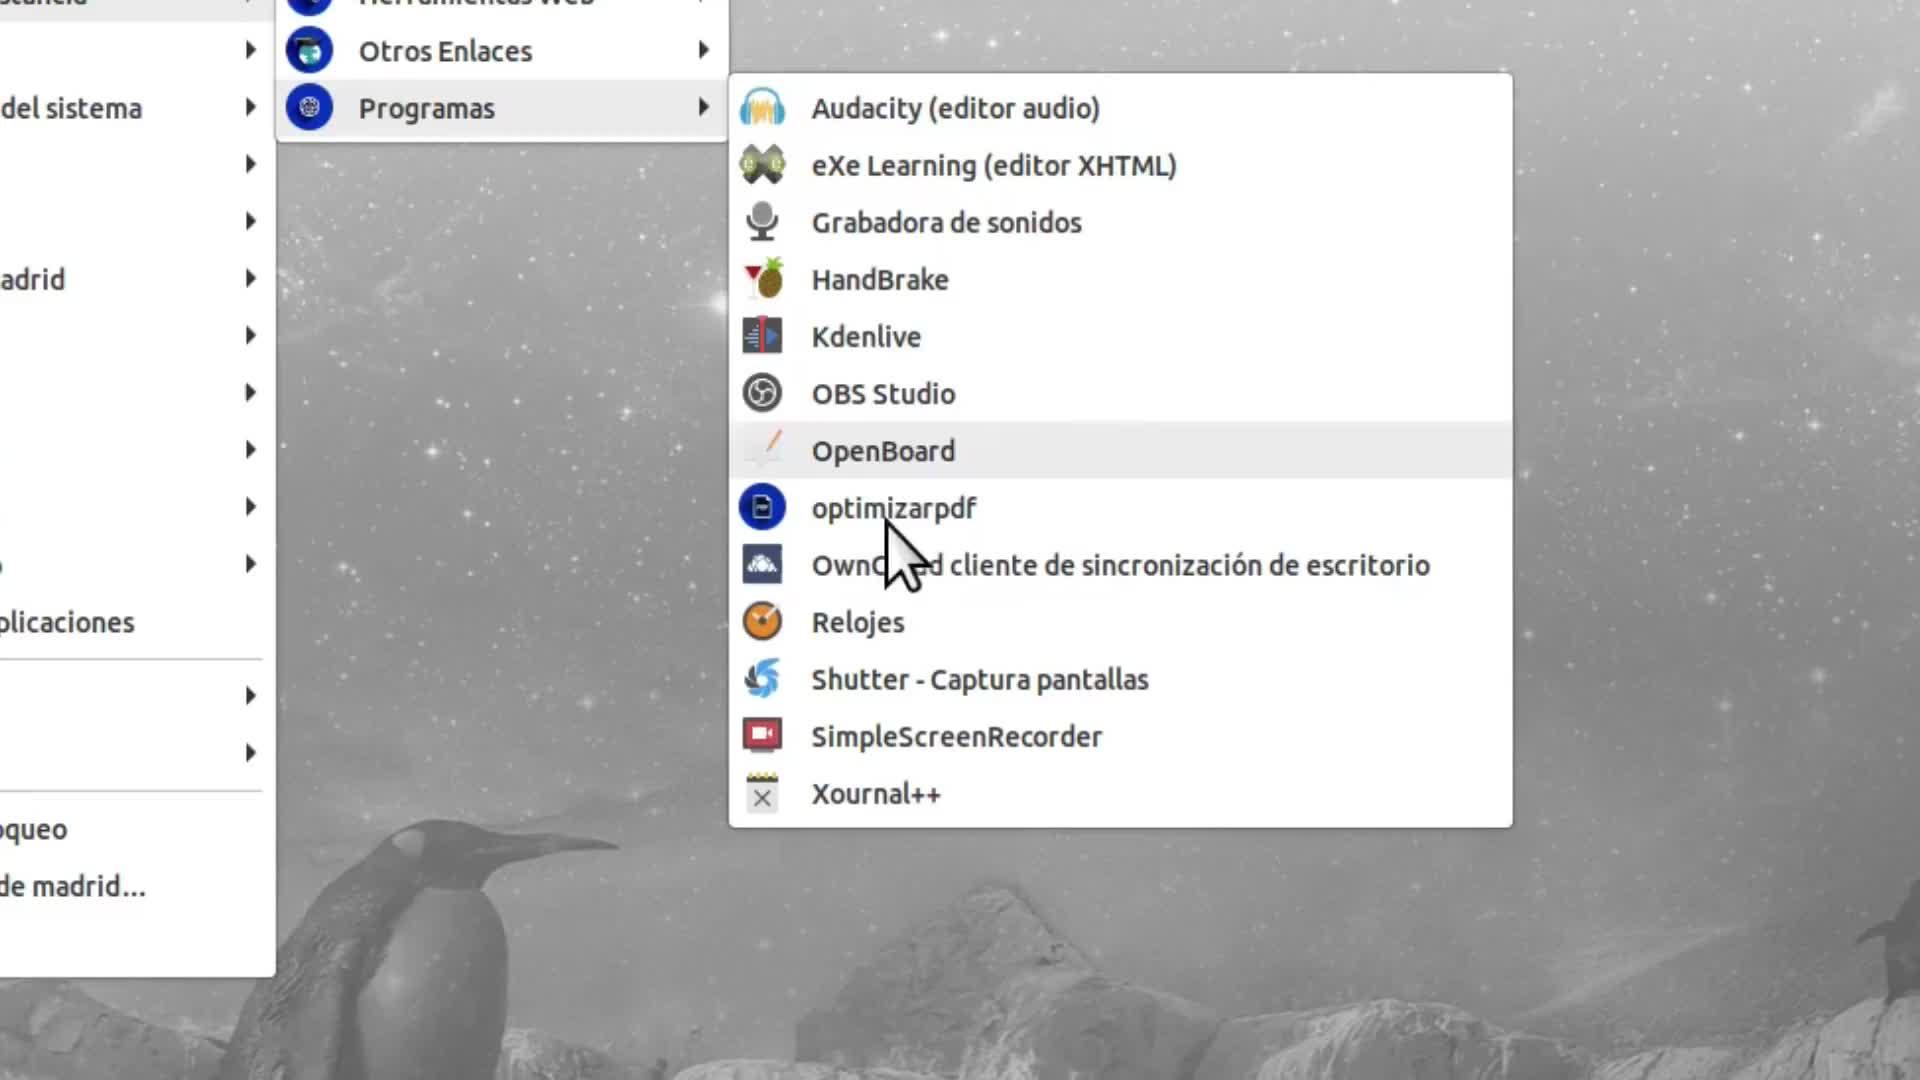Click the HandBrake pineapple icon

[x=764, y=279]
